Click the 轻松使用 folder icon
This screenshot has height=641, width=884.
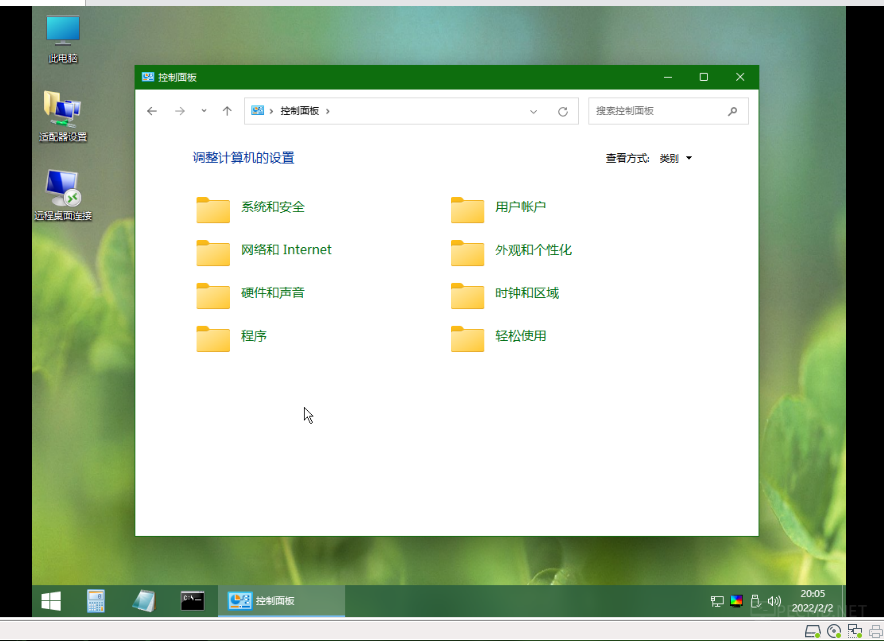click(x=467, y=338)
